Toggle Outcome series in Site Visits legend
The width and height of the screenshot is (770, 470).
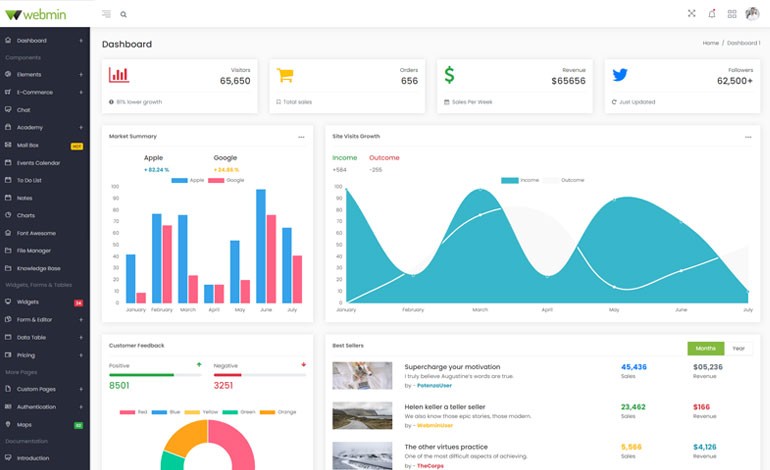pyautogui.click(x=564, y=180)
